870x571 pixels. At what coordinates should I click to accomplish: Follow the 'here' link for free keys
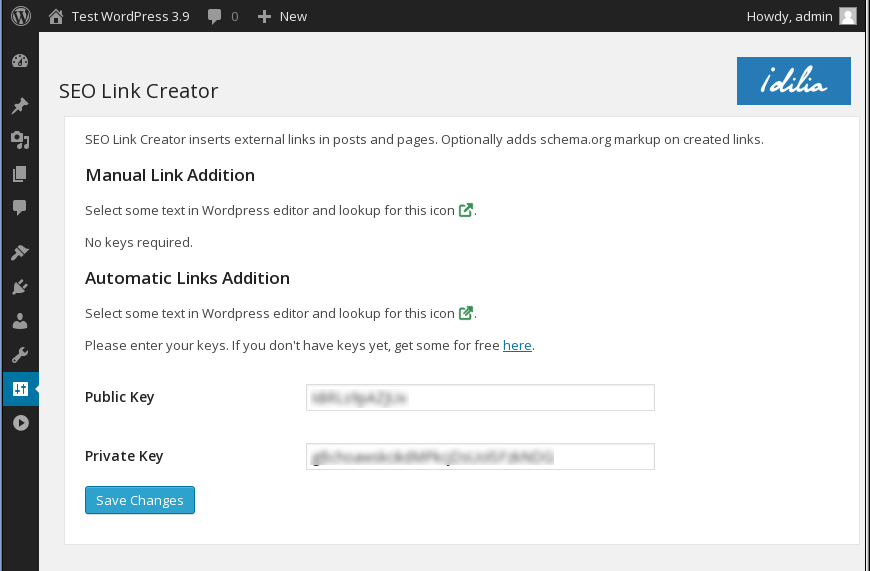point(517,345)
